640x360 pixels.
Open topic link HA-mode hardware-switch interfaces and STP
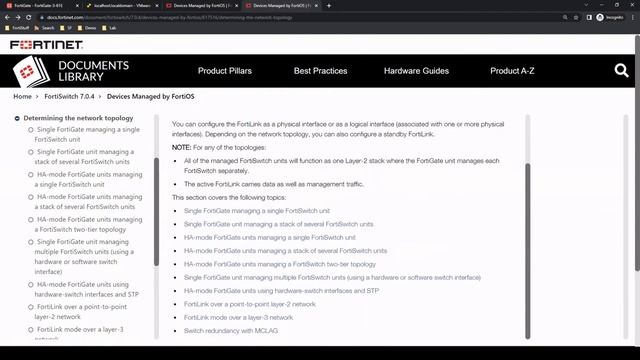pyautogui.click(x=281, y=291)
